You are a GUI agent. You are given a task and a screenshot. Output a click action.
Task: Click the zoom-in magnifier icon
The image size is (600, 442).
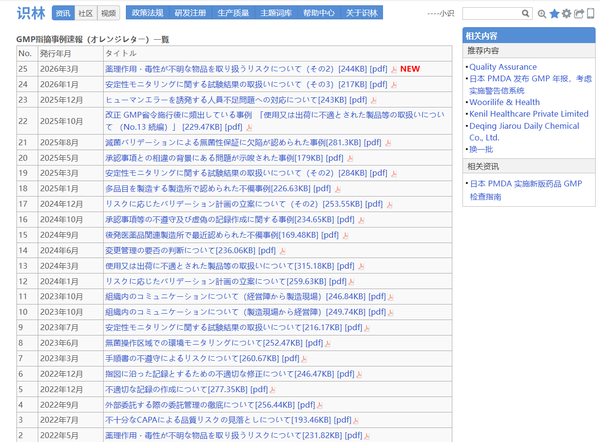tap(541, 14)
